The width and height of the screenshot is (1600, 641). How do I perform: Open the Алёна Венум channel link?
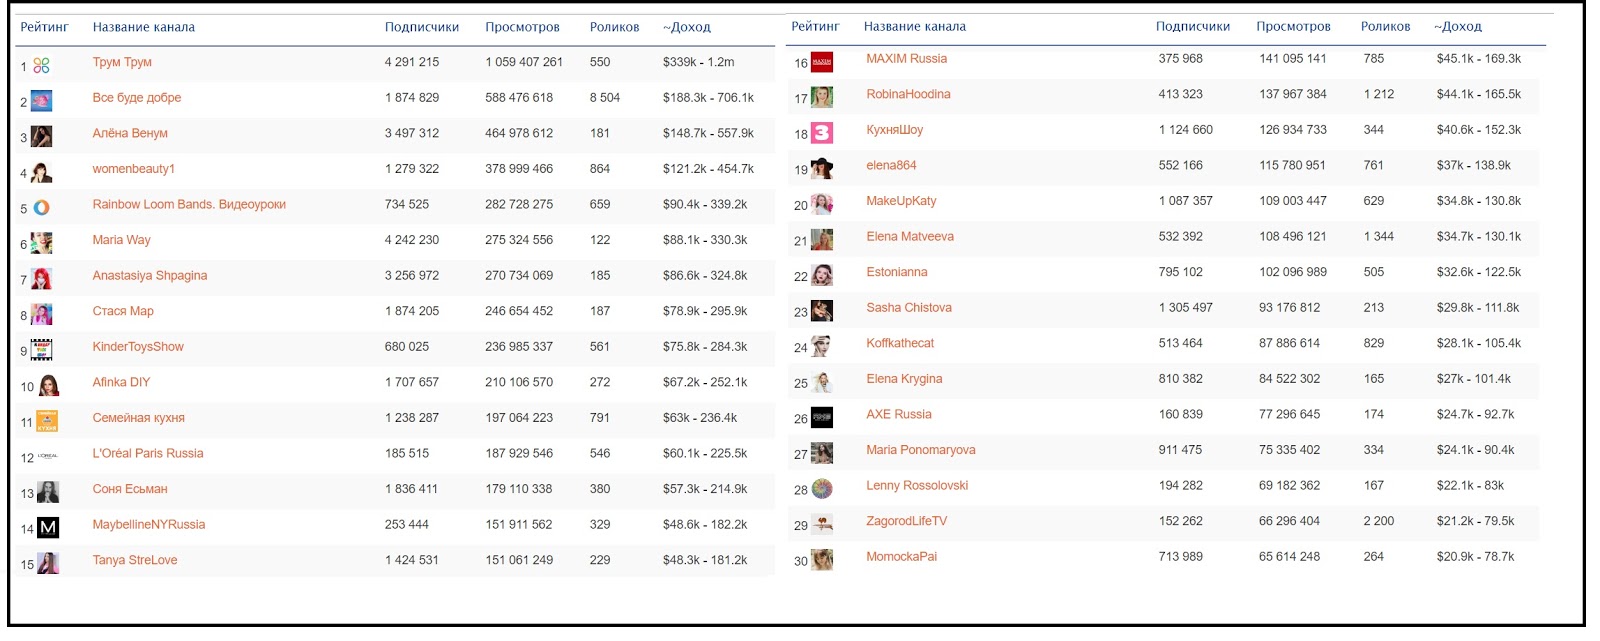click(x=130, y=133)
